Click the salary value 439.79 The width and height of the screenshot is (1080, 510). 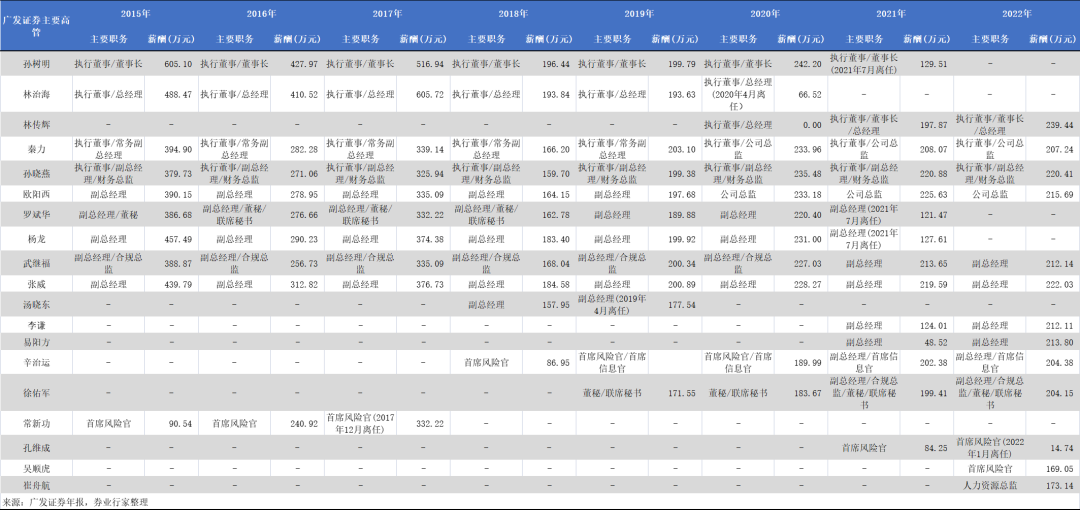pyautogui.click(x=178, y=284)
